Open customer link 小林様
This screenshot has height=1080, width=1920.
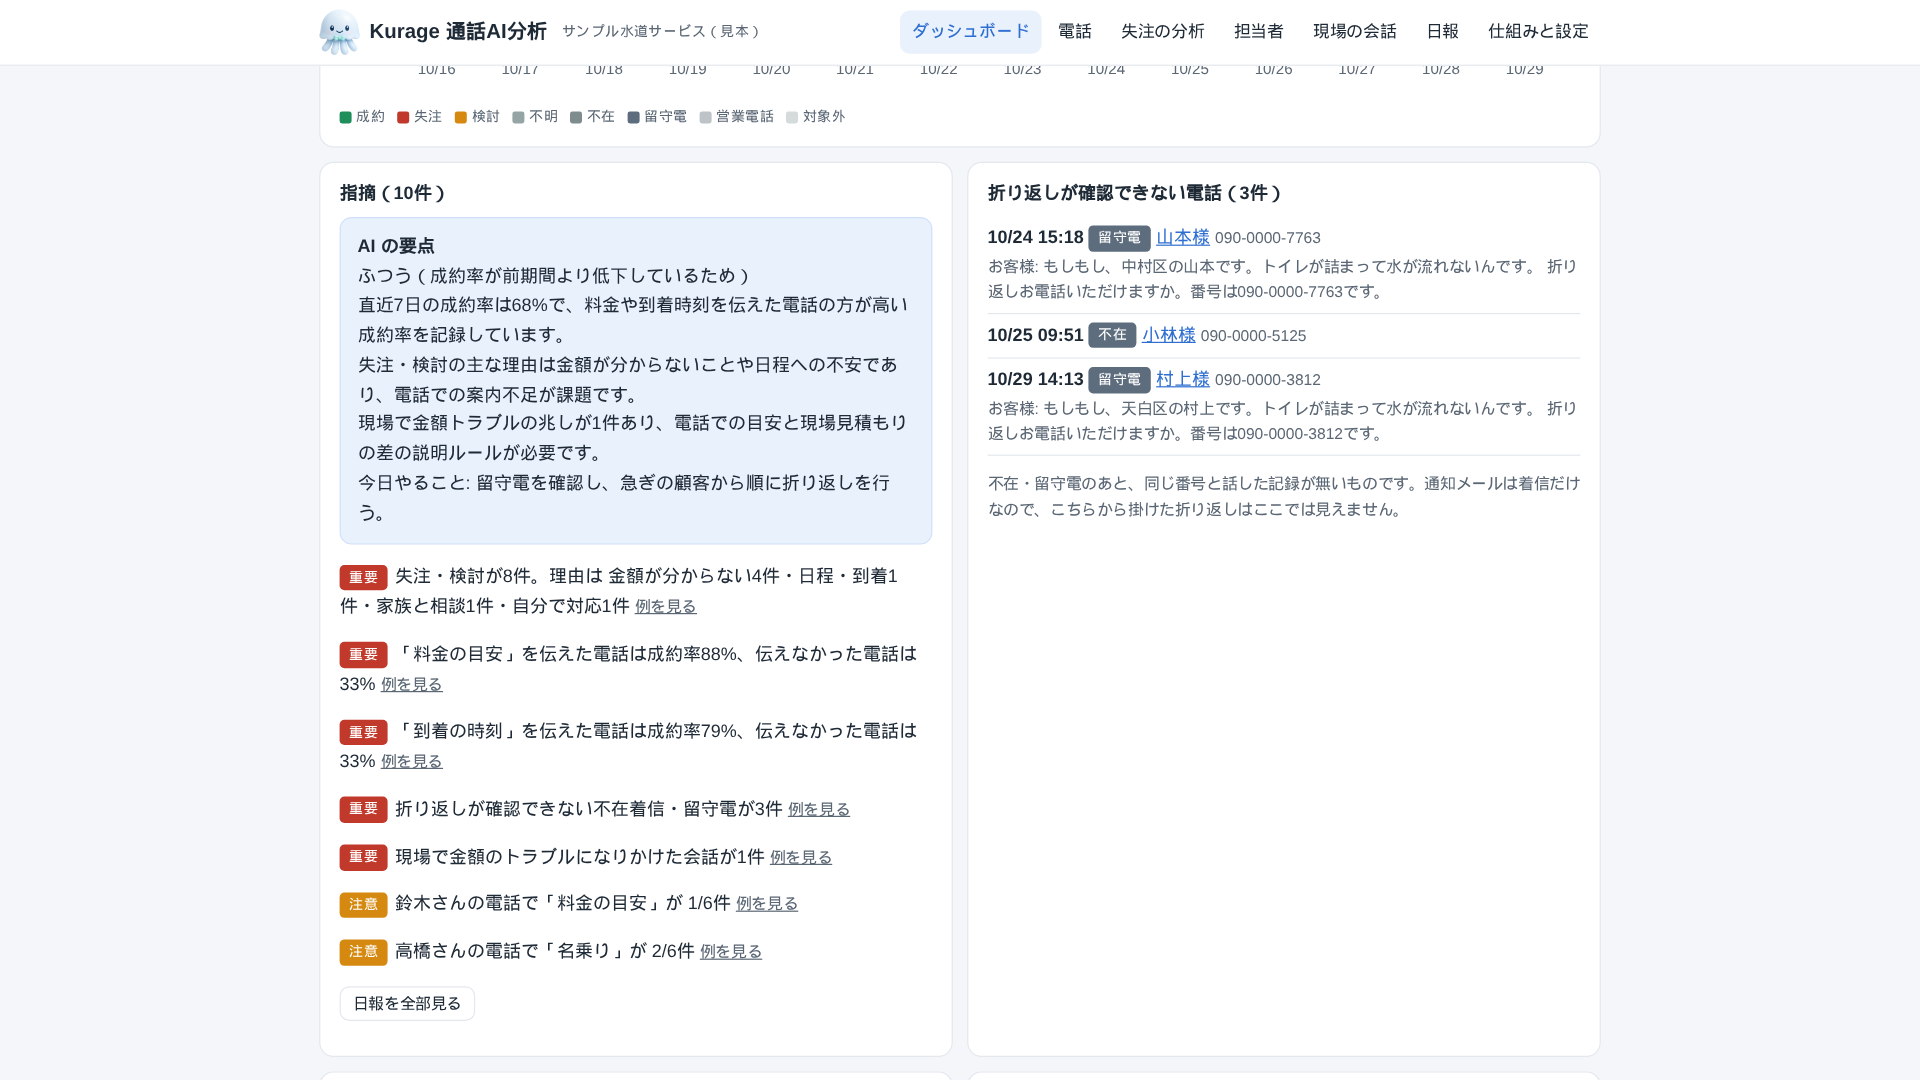click(1169, 336)
